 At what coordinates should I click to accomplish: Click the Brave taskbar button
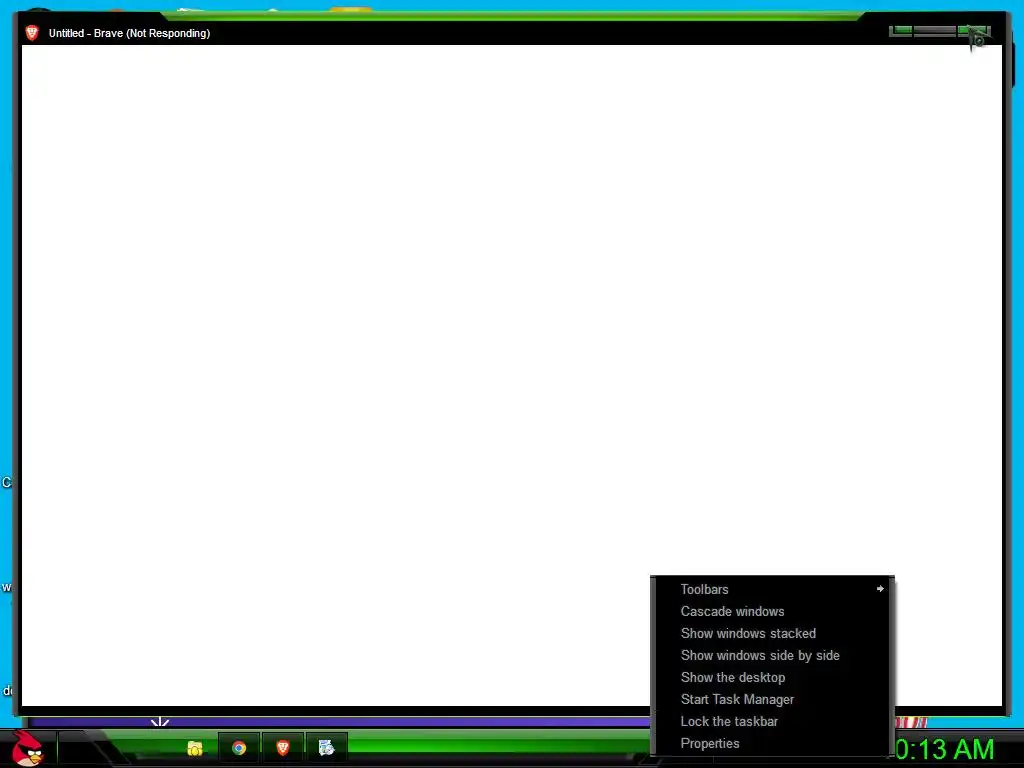[x=282, y=748]
